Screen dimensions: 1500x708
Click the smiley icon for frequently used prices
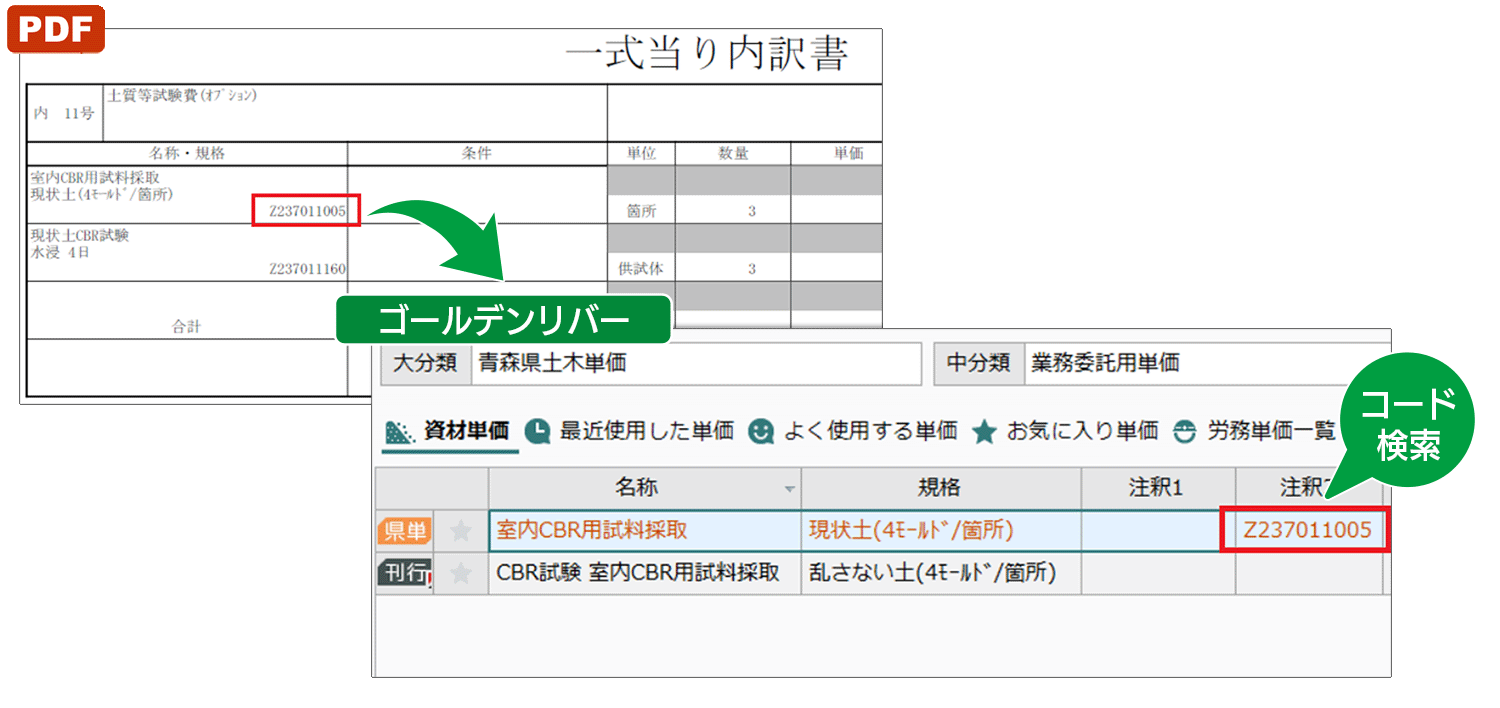tap(762, 431)
